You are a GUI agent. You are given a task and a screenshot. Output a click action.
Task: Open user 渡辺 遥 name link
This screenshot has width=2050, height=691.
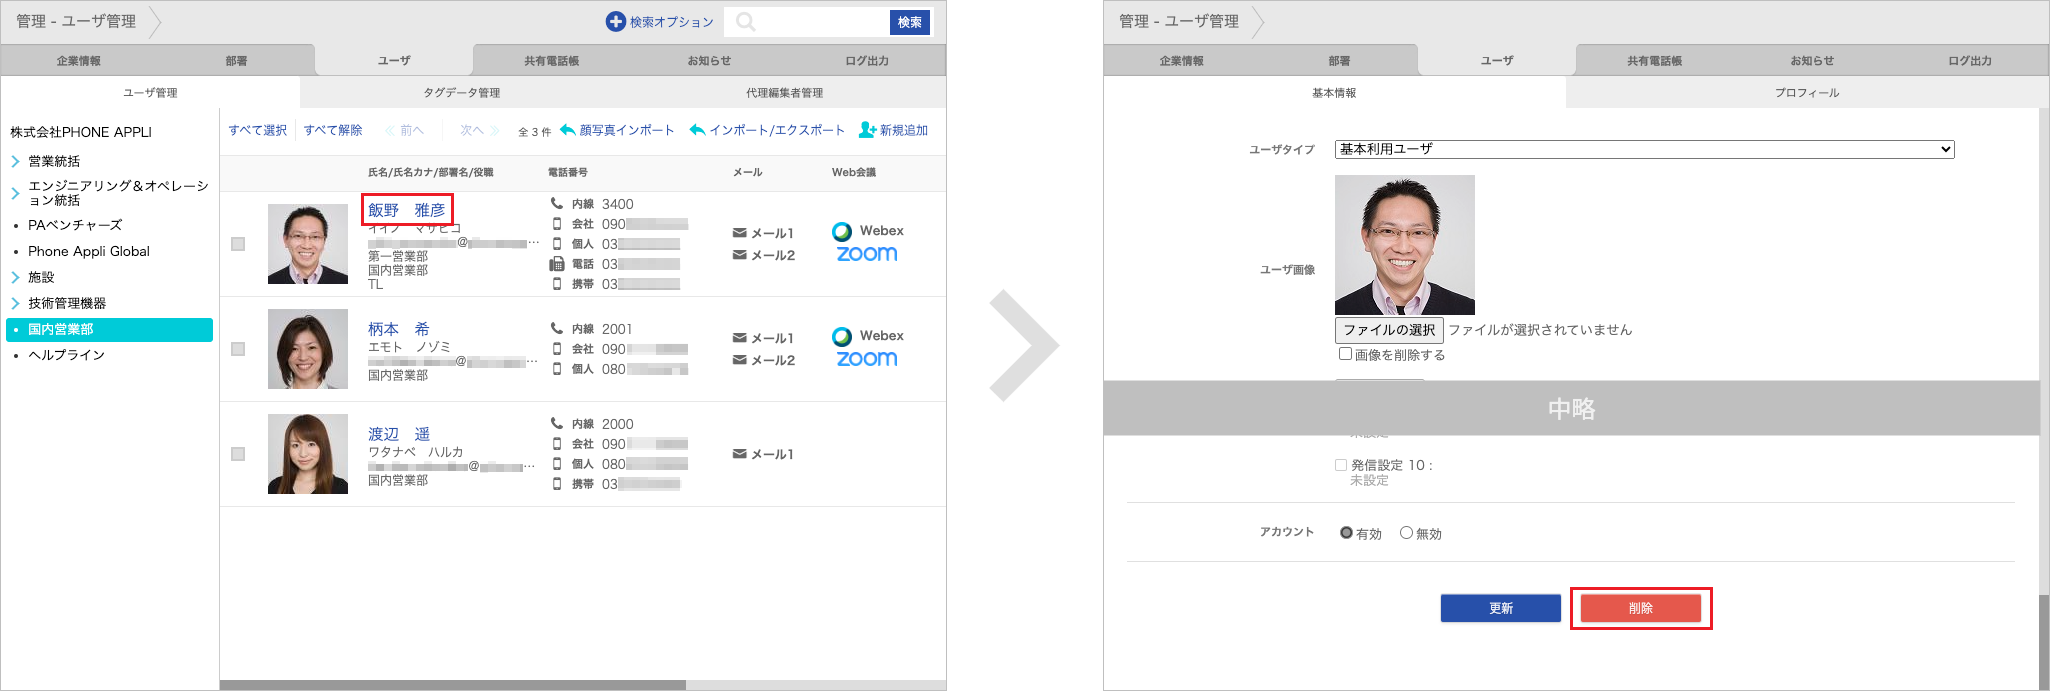click(x=399, y=434)
